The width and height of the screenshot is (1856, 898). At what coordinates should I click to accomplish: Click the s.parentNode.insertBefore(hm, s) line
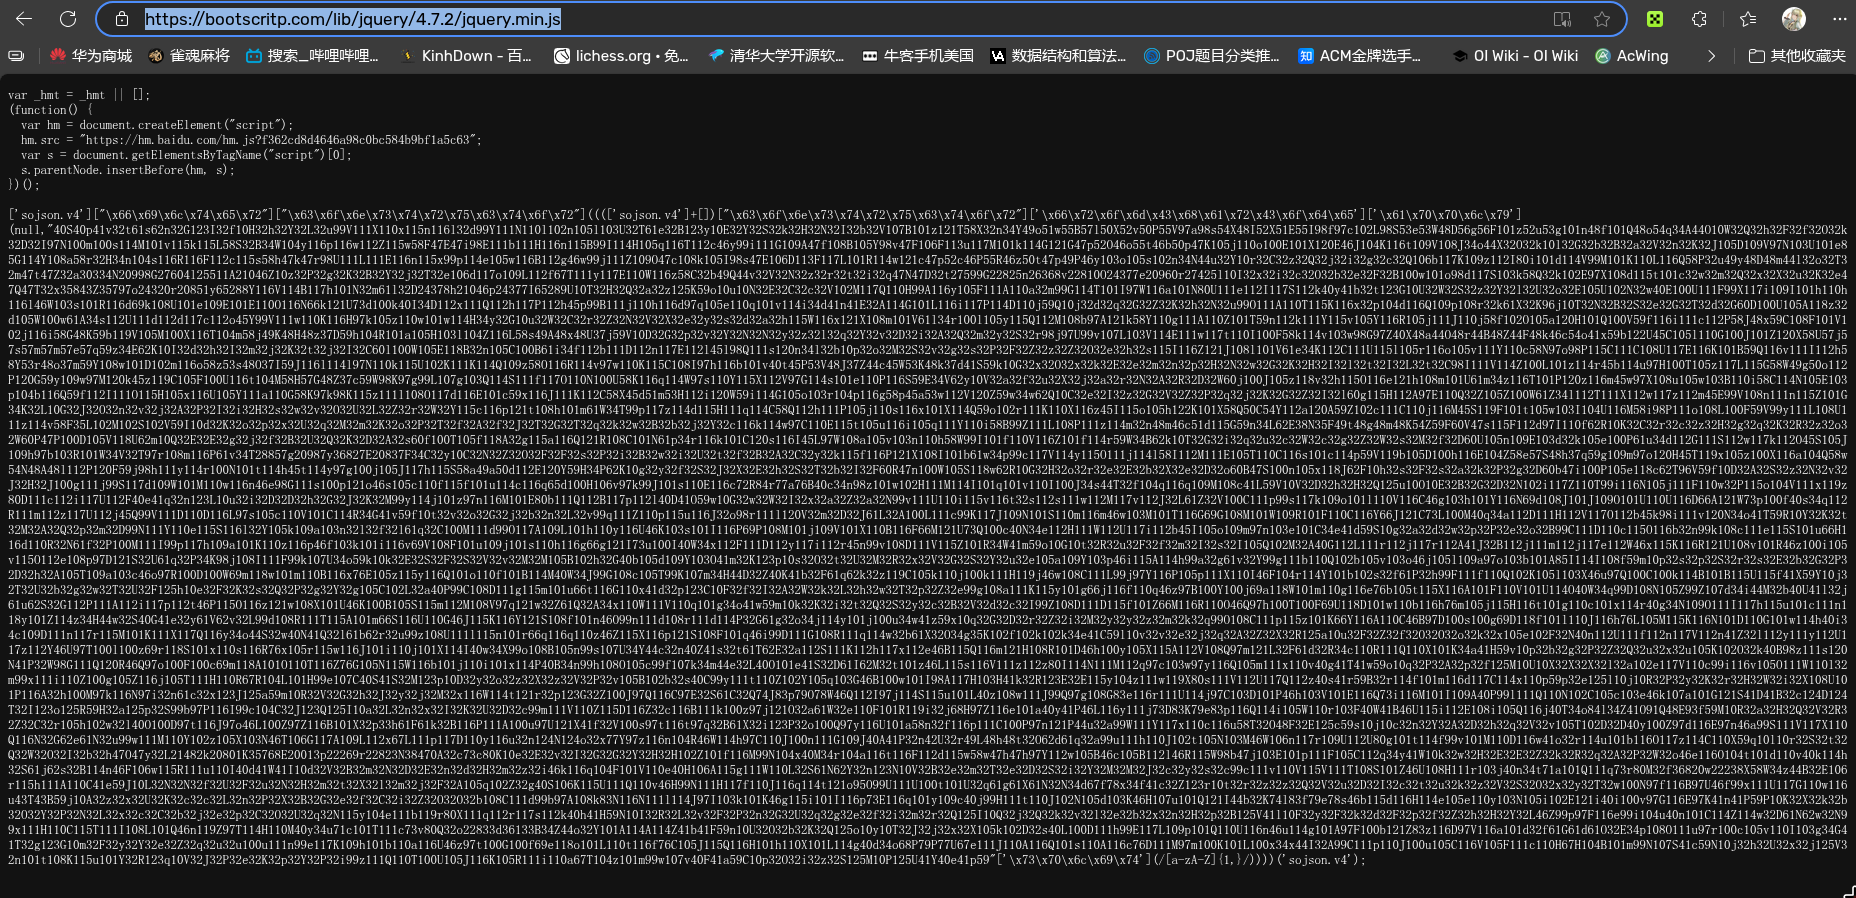pos(127,170)
